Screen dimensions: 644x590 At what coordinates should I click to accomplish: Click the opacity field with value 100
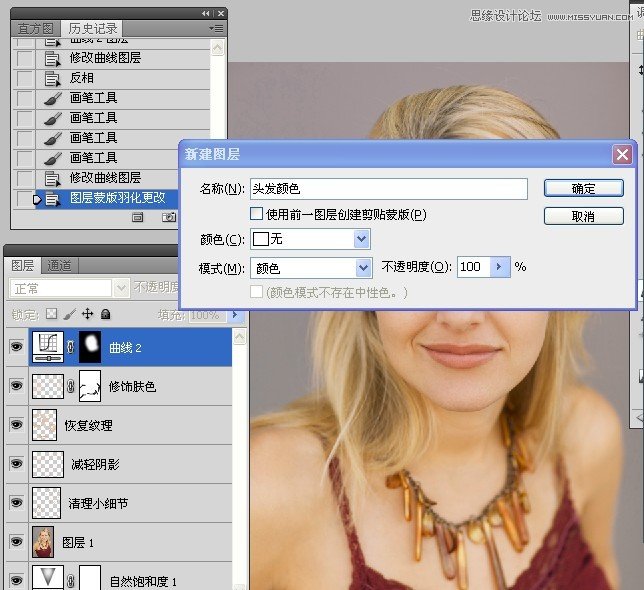click(474, 267)
